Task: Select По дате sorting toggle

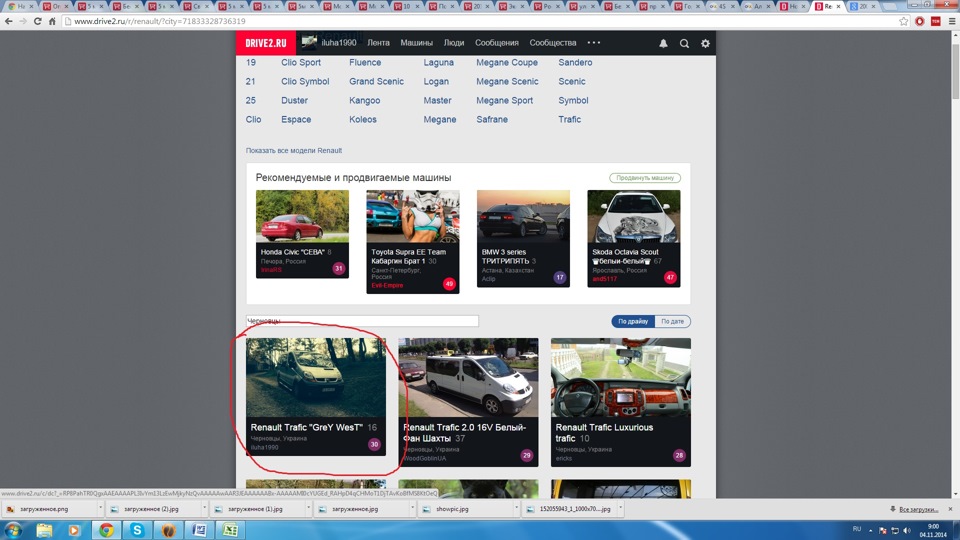Action: [672, 321]
